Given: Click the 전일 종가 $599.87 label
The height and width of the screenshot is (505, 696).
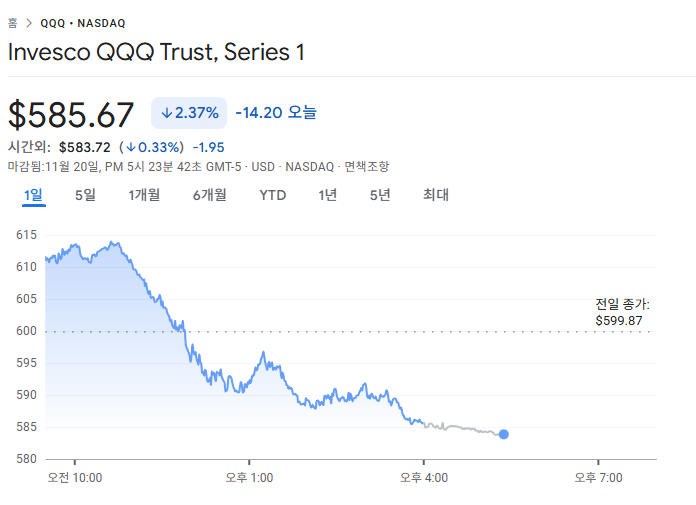Looking at the screenshot, I should 620,313.
